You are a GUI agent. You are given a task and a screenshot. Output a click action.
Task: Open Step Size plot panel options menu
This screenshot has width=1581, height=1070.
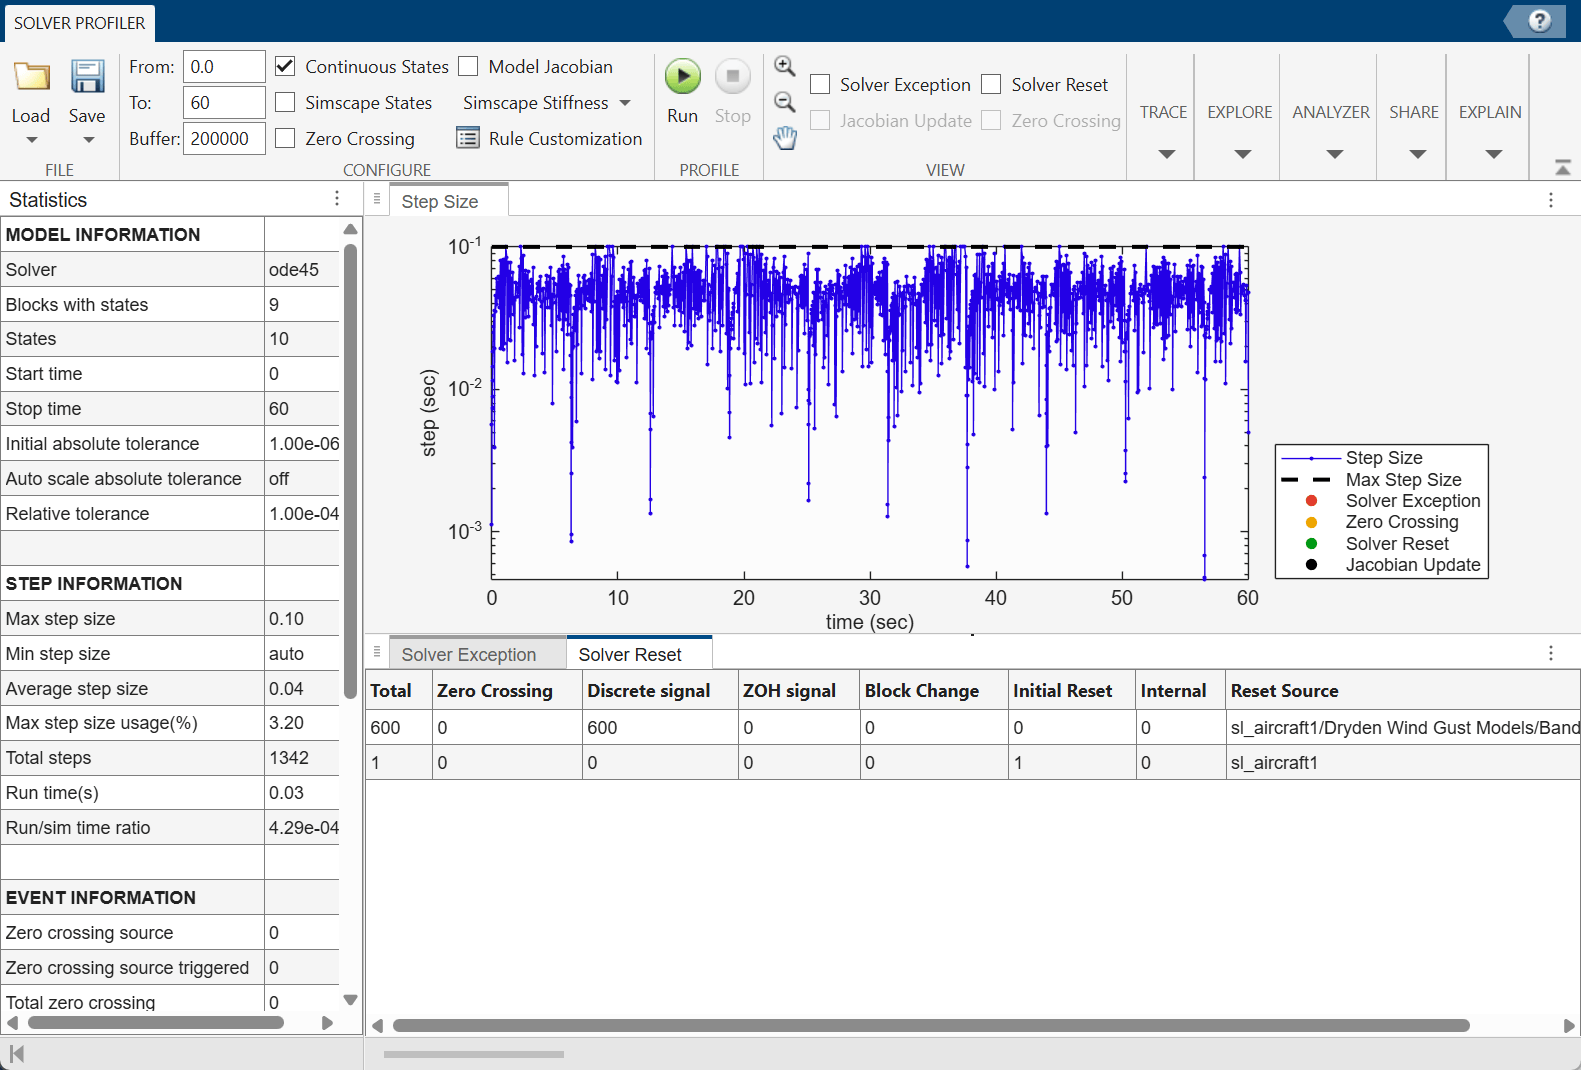pos(1551,200)
